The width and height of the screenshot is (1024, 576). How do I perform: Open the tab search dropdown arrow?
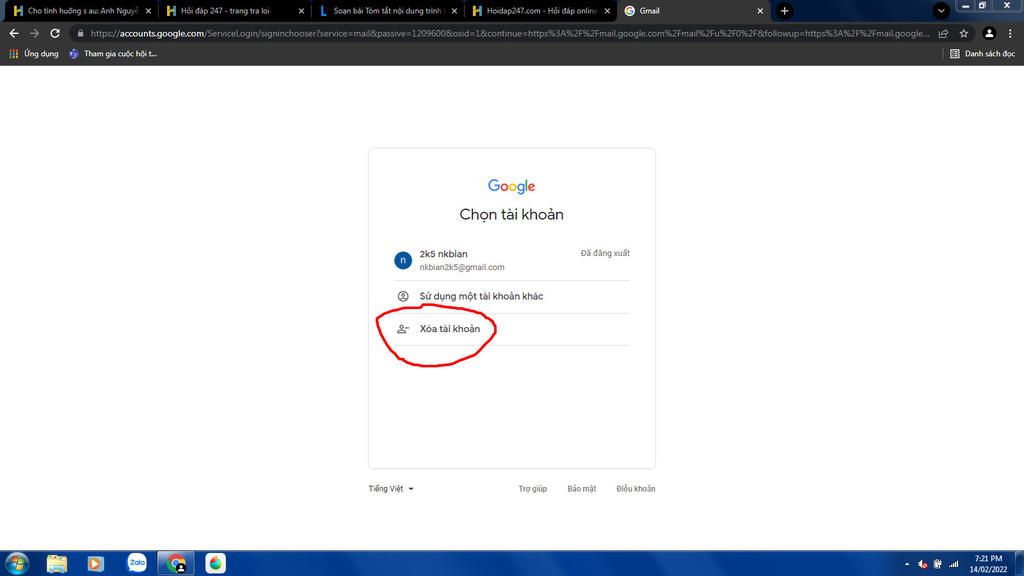coord(941,10)
